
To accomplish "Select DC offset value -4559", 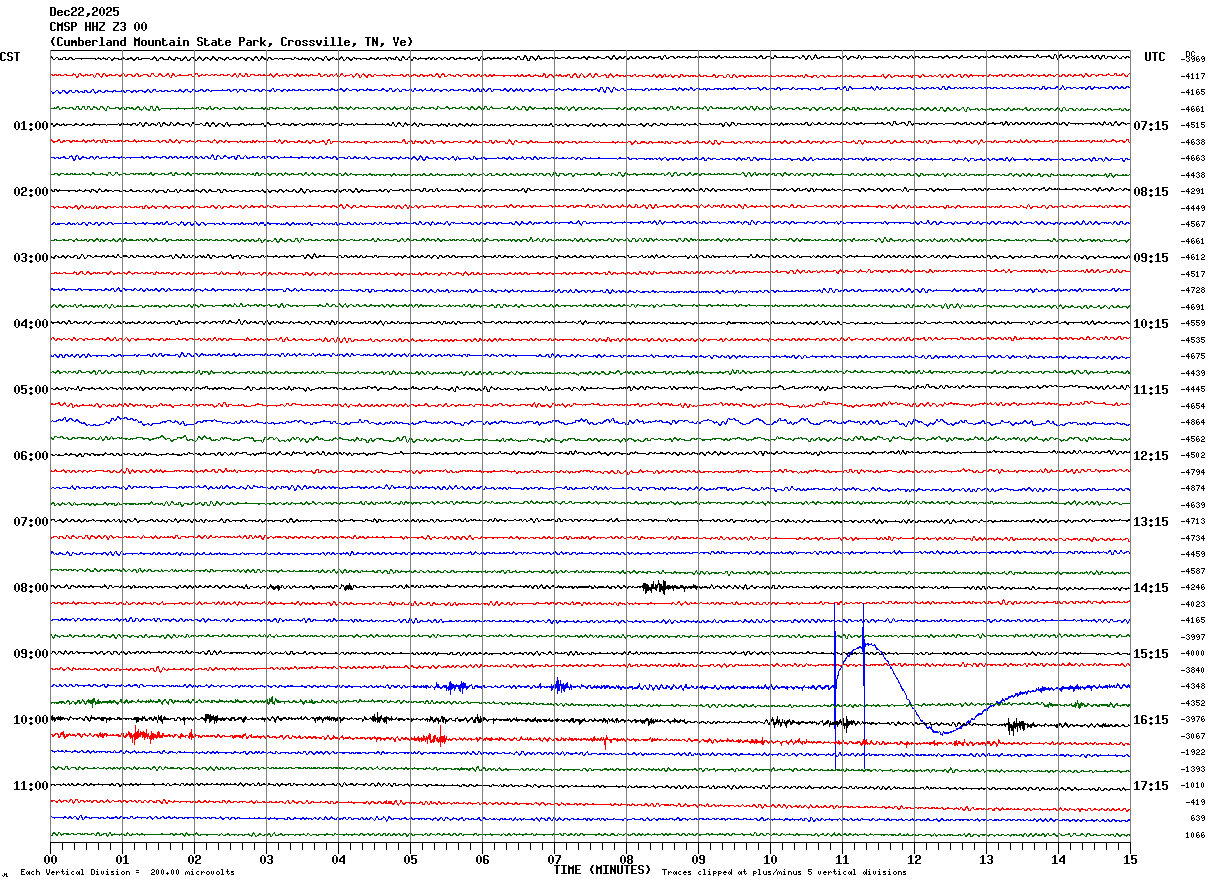I will 1194,324.
